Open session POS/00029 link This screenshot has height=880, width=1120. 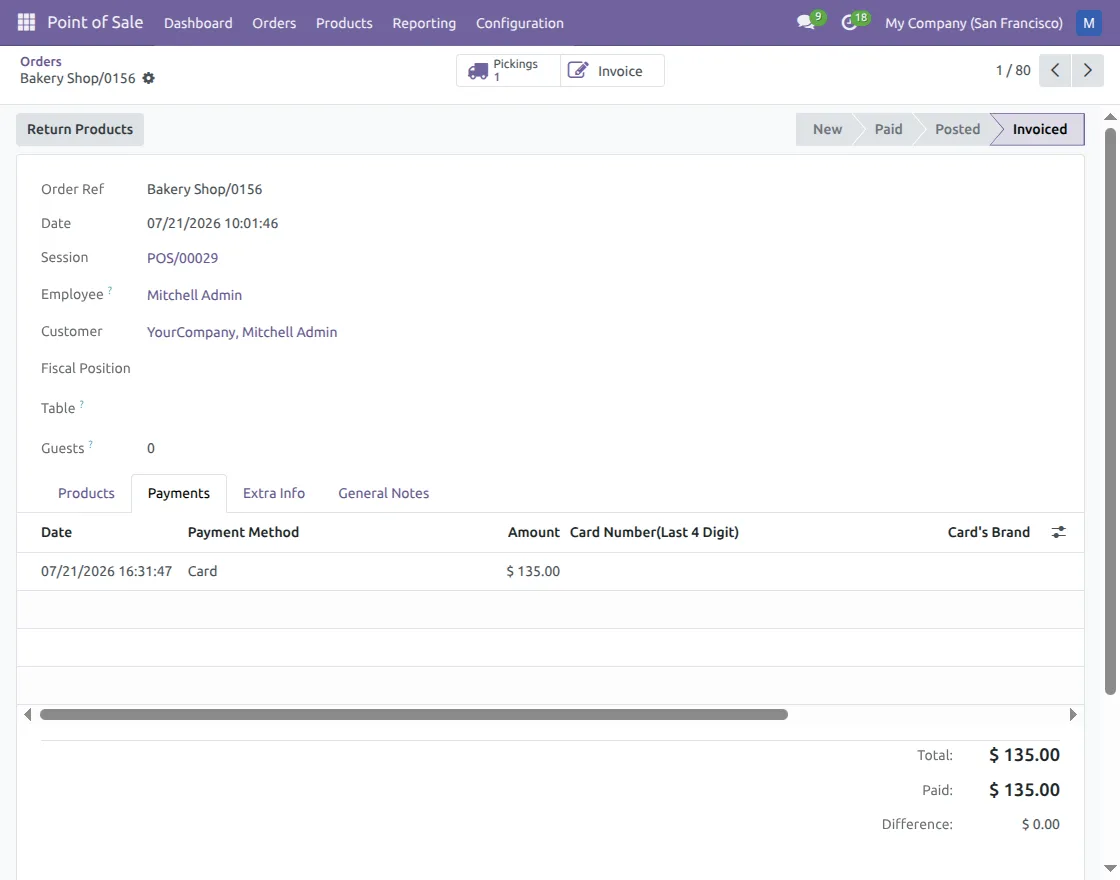pyautogui.click(x=182, y=258)
